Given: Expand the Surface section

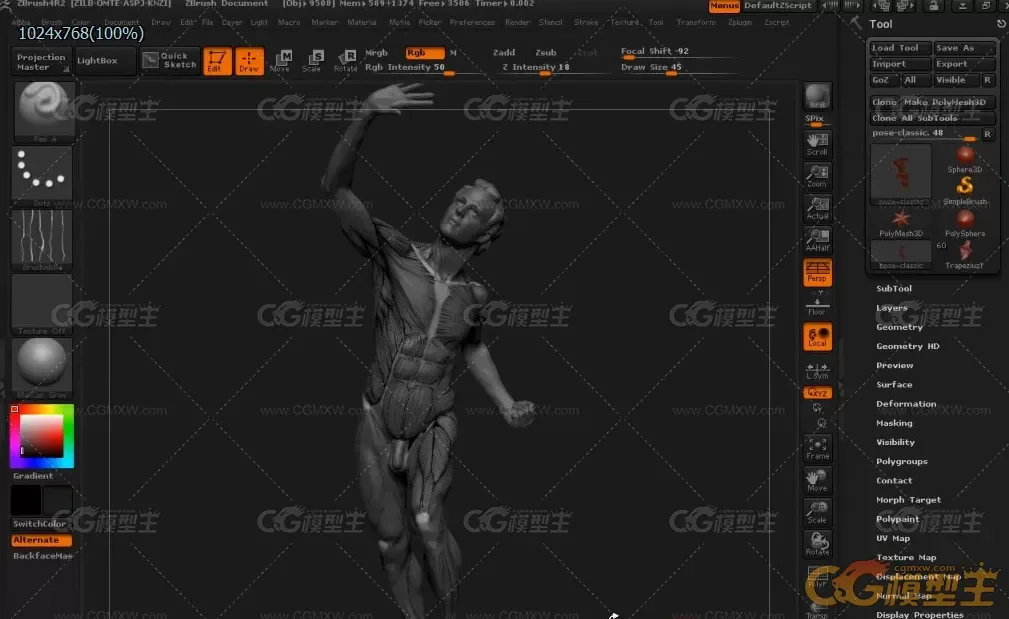Looking at the screenshot, I should pyautogui.click(x=894, y=385).
